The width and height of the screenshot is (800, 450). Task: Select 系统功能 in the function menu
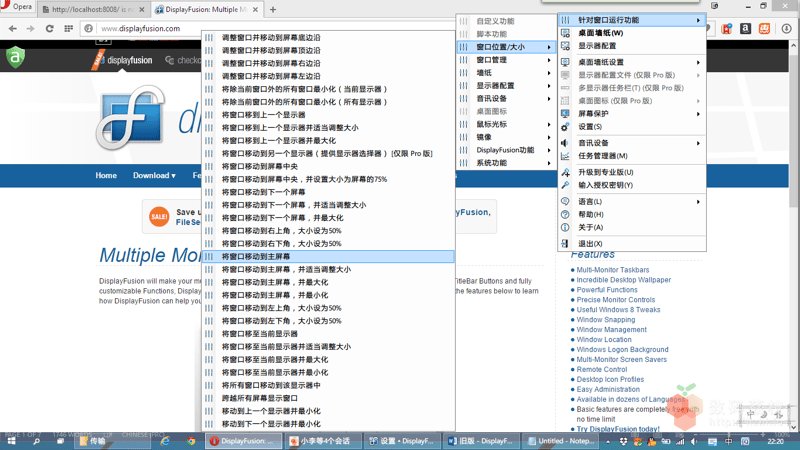[x=506, y=163]
